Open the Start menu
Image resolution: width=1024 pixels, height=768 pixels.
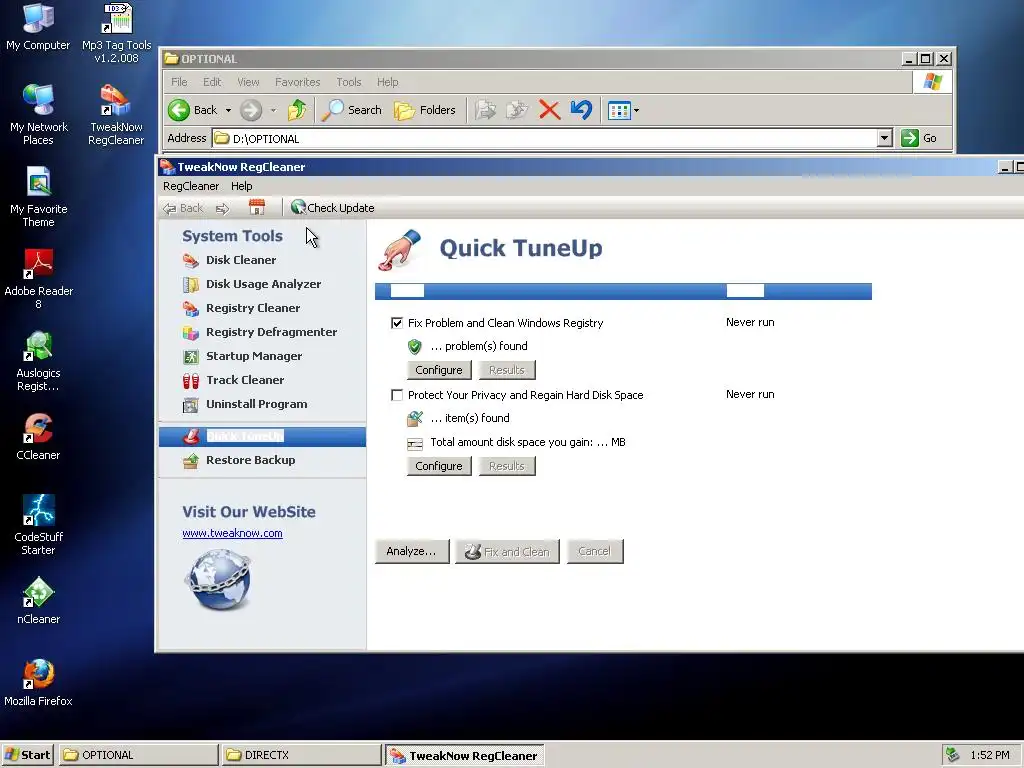click(27, 755)
